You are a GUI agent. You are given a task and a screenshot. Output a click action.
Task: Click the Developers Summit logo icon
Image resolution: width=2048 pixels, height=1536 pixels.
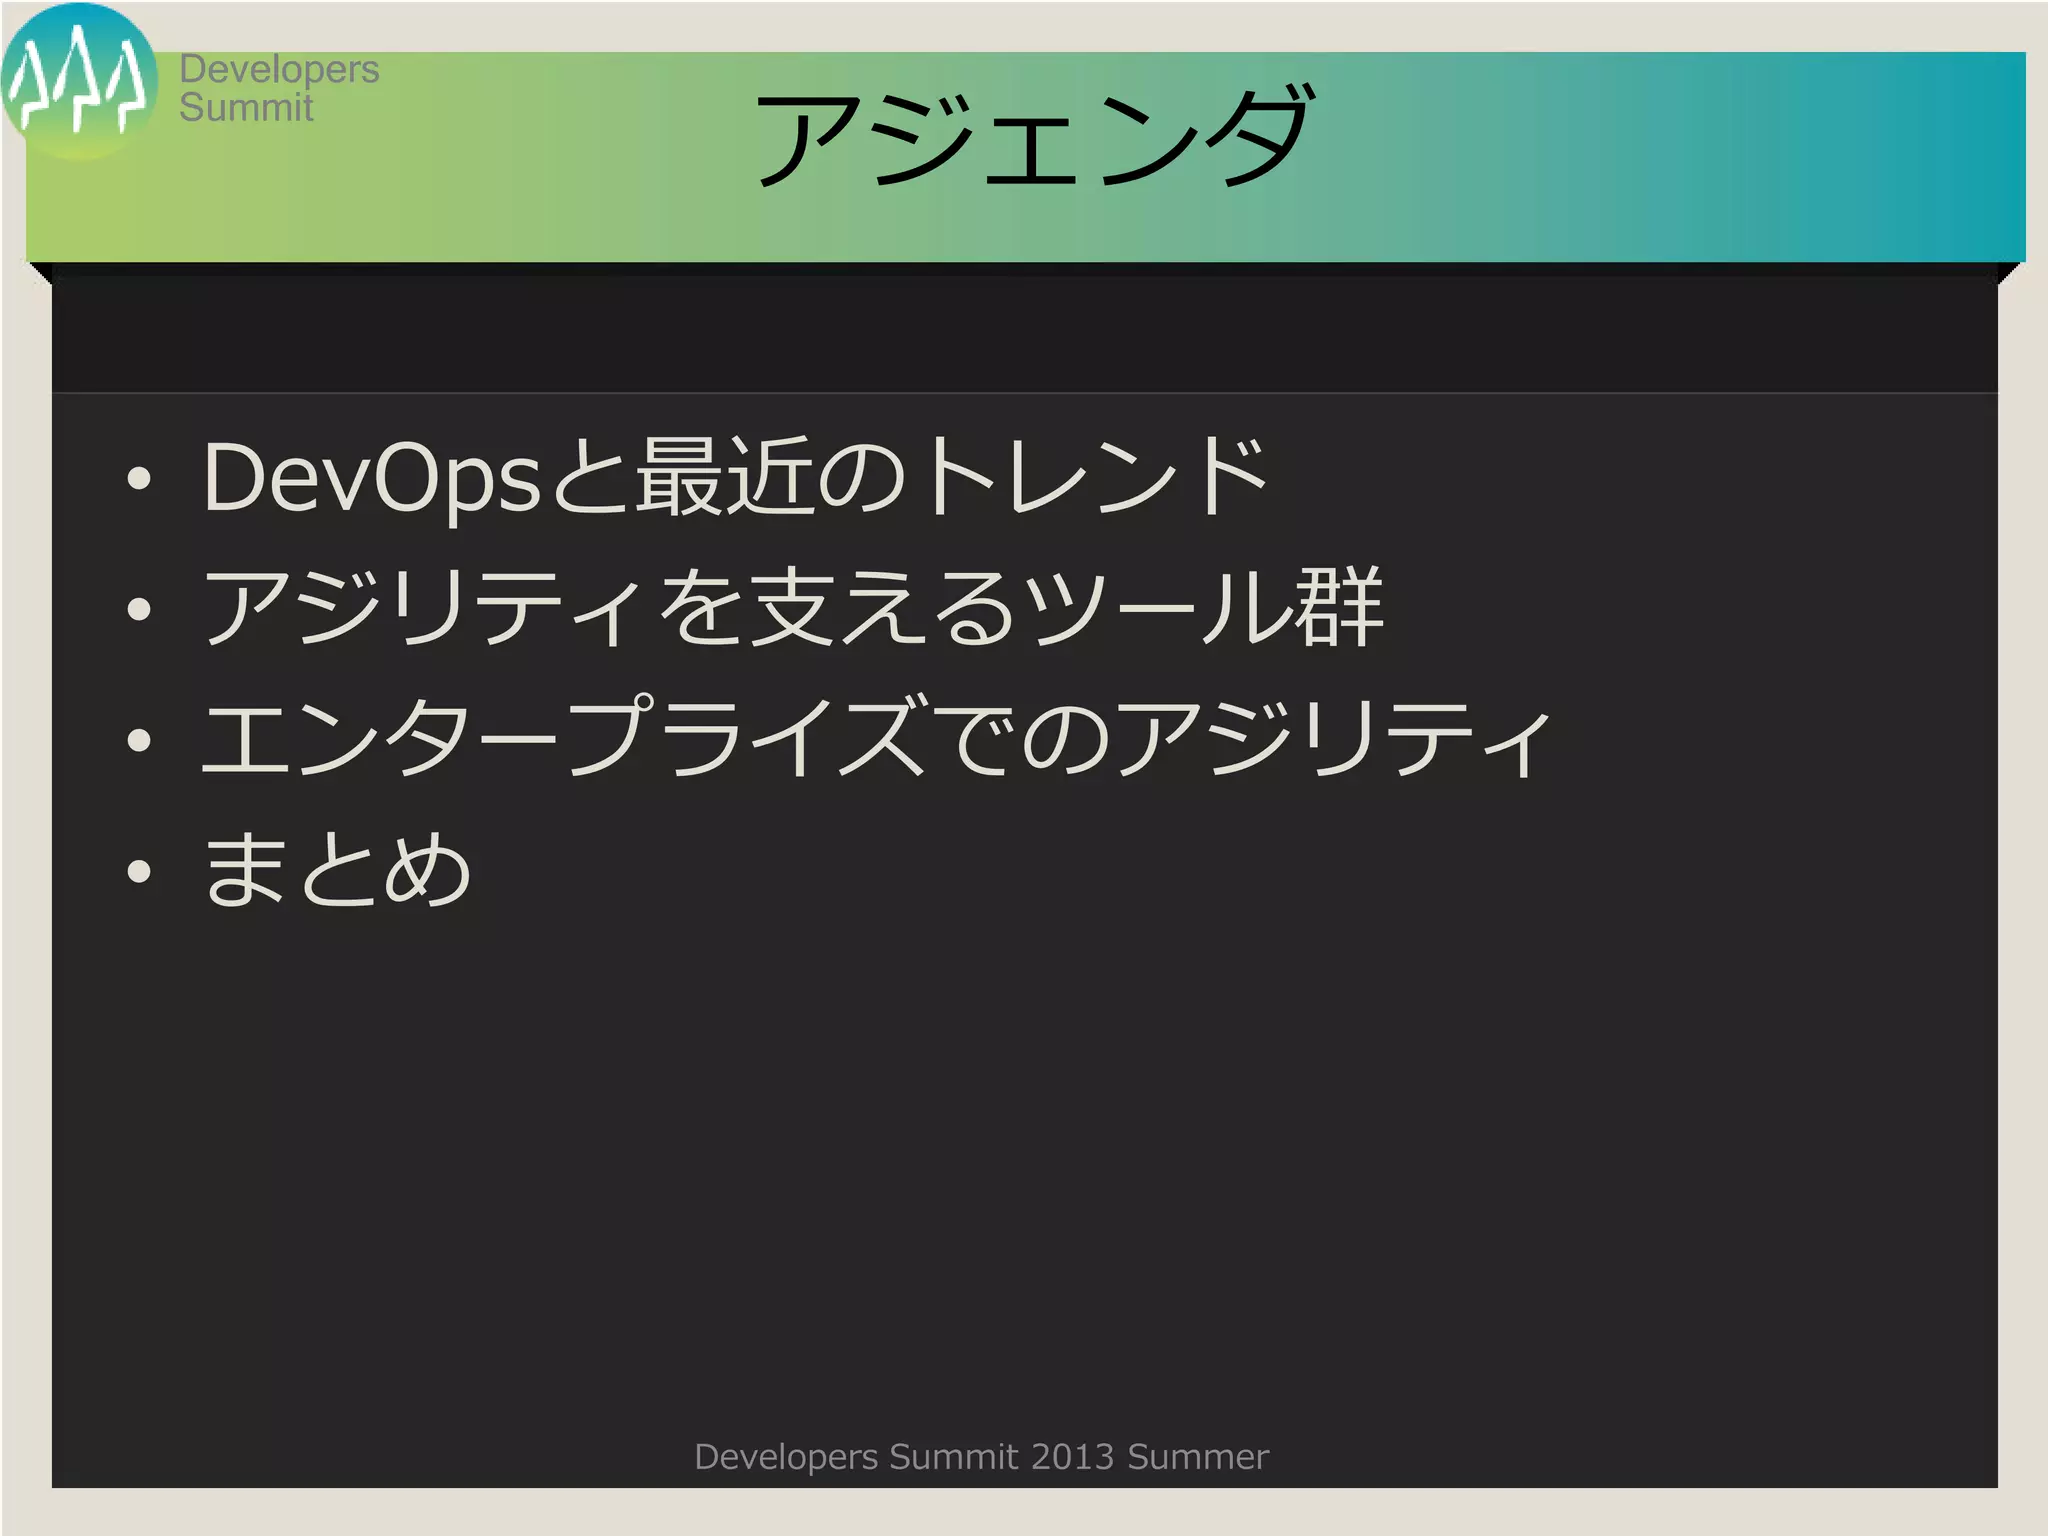coord(79,80)
